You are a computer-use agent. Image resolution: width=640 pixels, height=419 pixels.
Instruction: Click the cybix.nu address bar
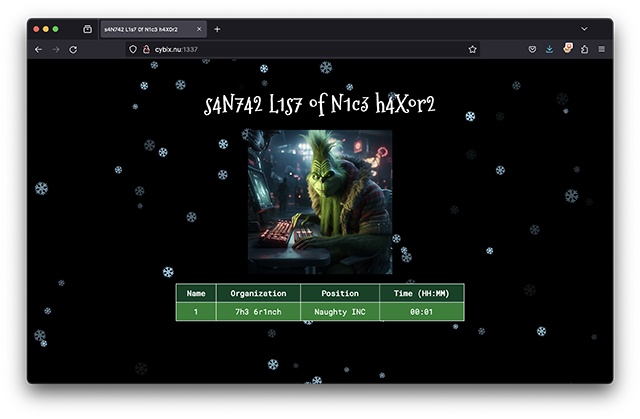300,49
